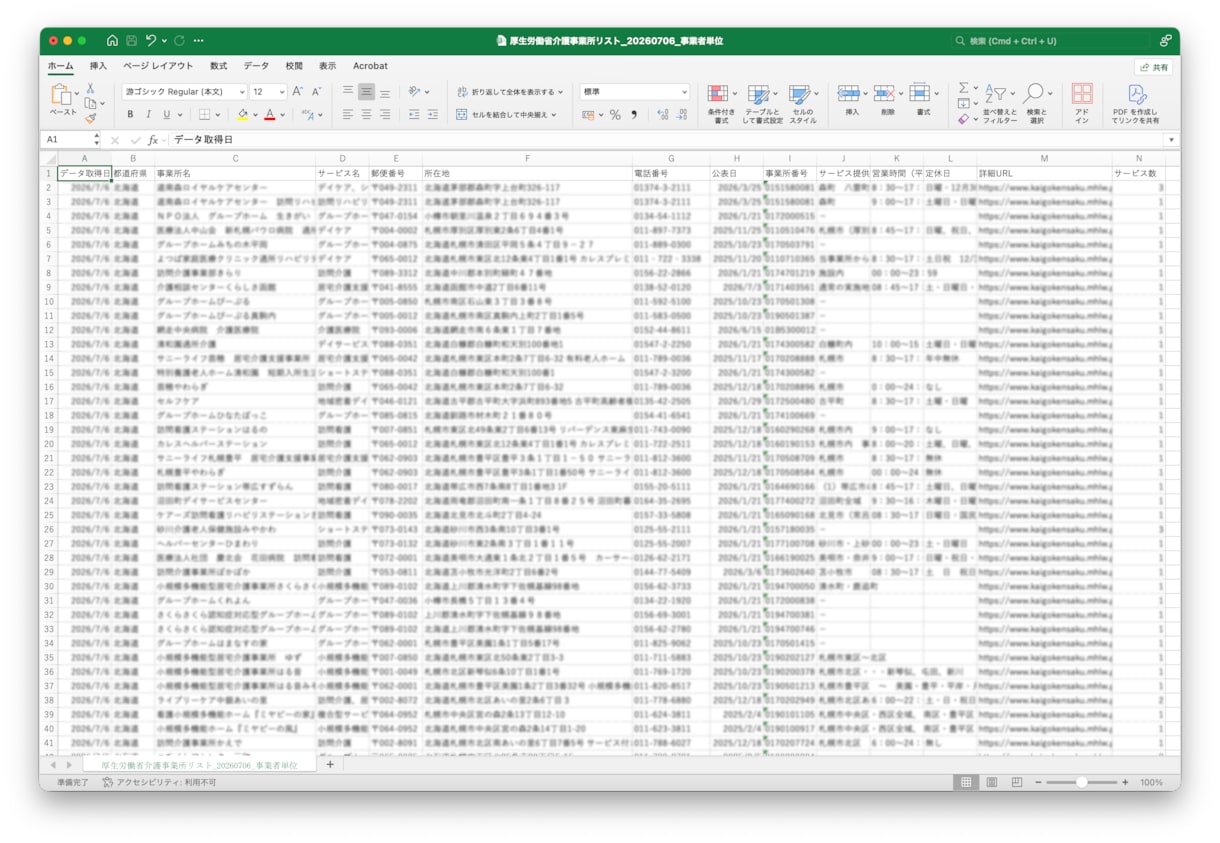Expand the formula bar chevron

click(x=1171, y=140)
